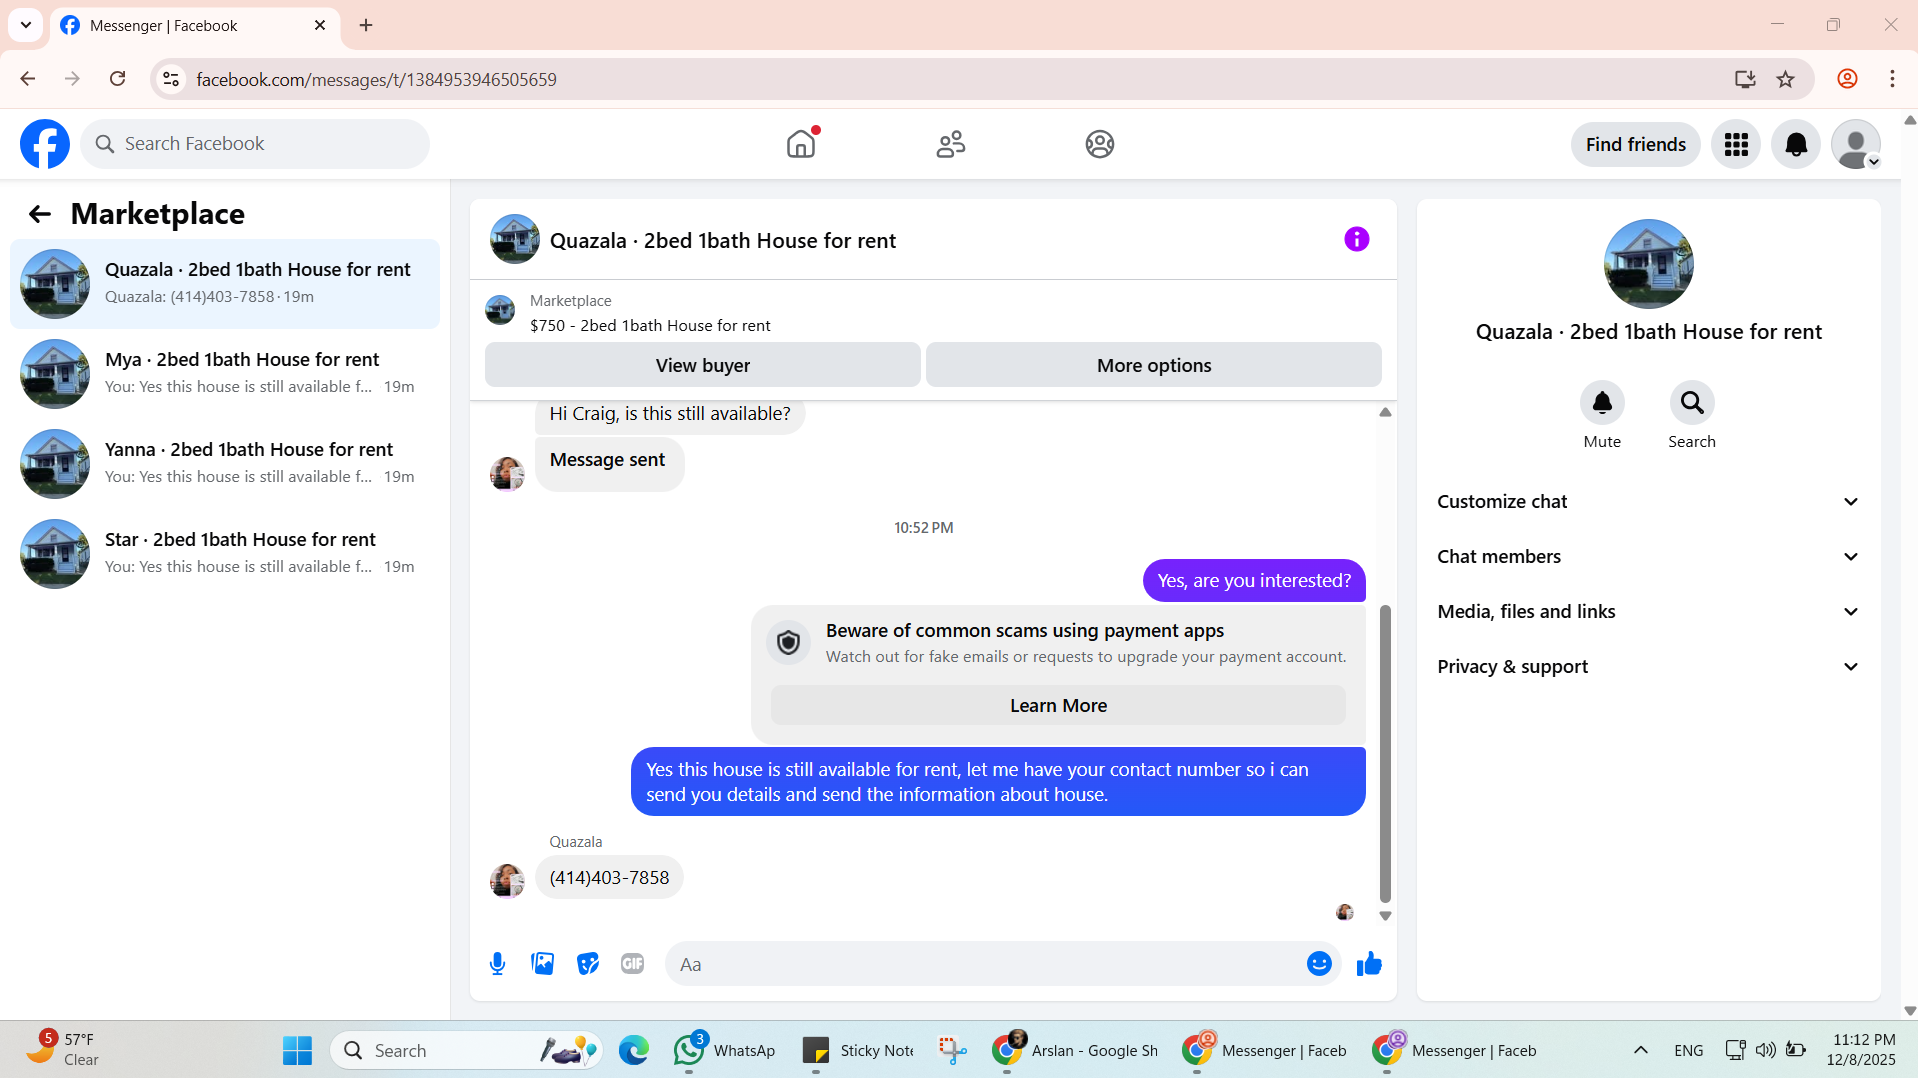Open Chrome three-dot menu

pyautogui.click(x=1892, y=79)
